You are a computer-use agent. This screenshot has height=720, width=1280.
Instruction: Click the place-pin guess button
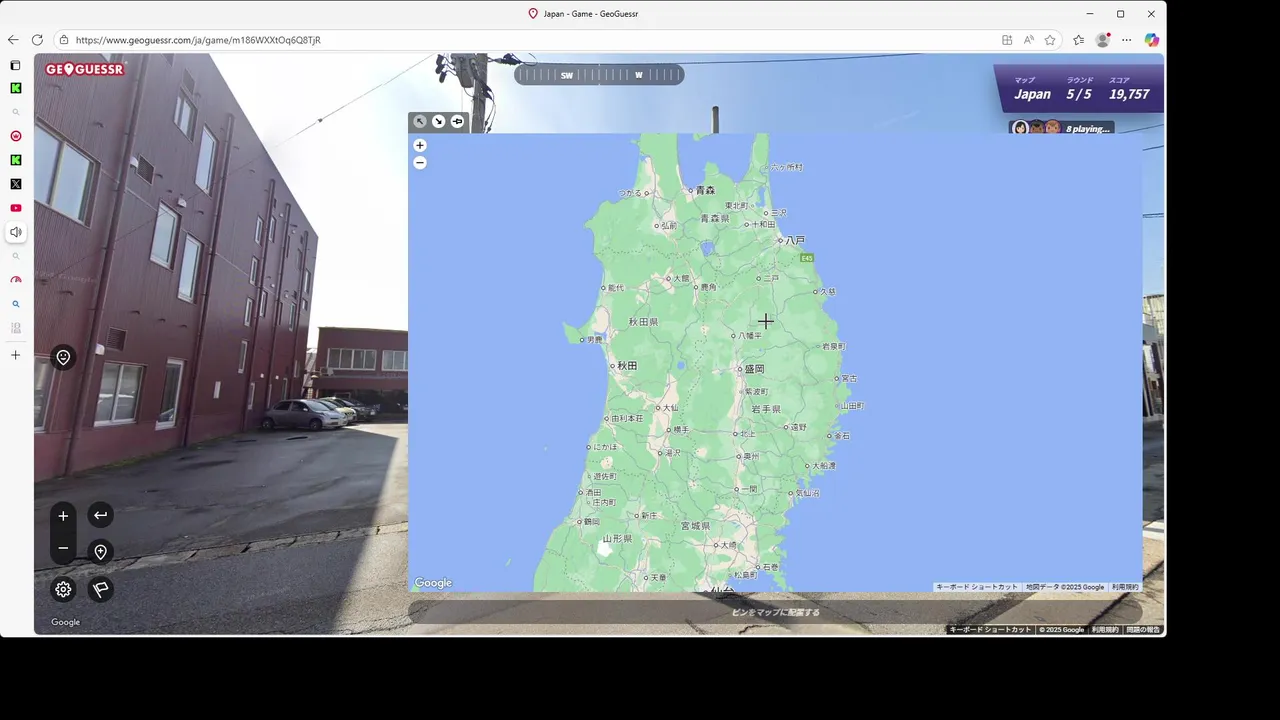coord(775,612)
